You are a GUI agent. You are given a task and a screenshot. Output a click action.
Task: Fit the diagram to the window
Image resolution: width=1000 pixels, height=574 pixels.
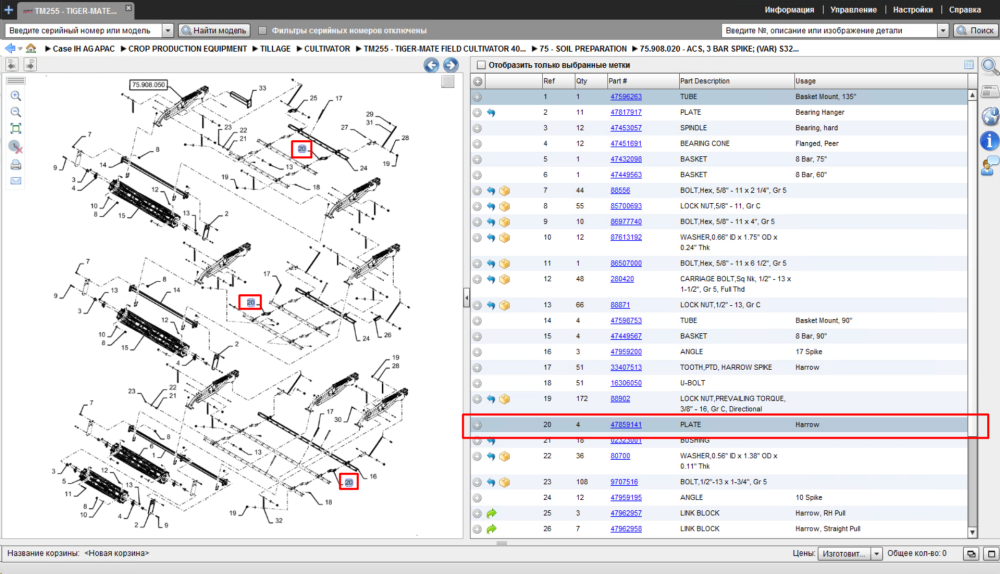coord(16,128)
